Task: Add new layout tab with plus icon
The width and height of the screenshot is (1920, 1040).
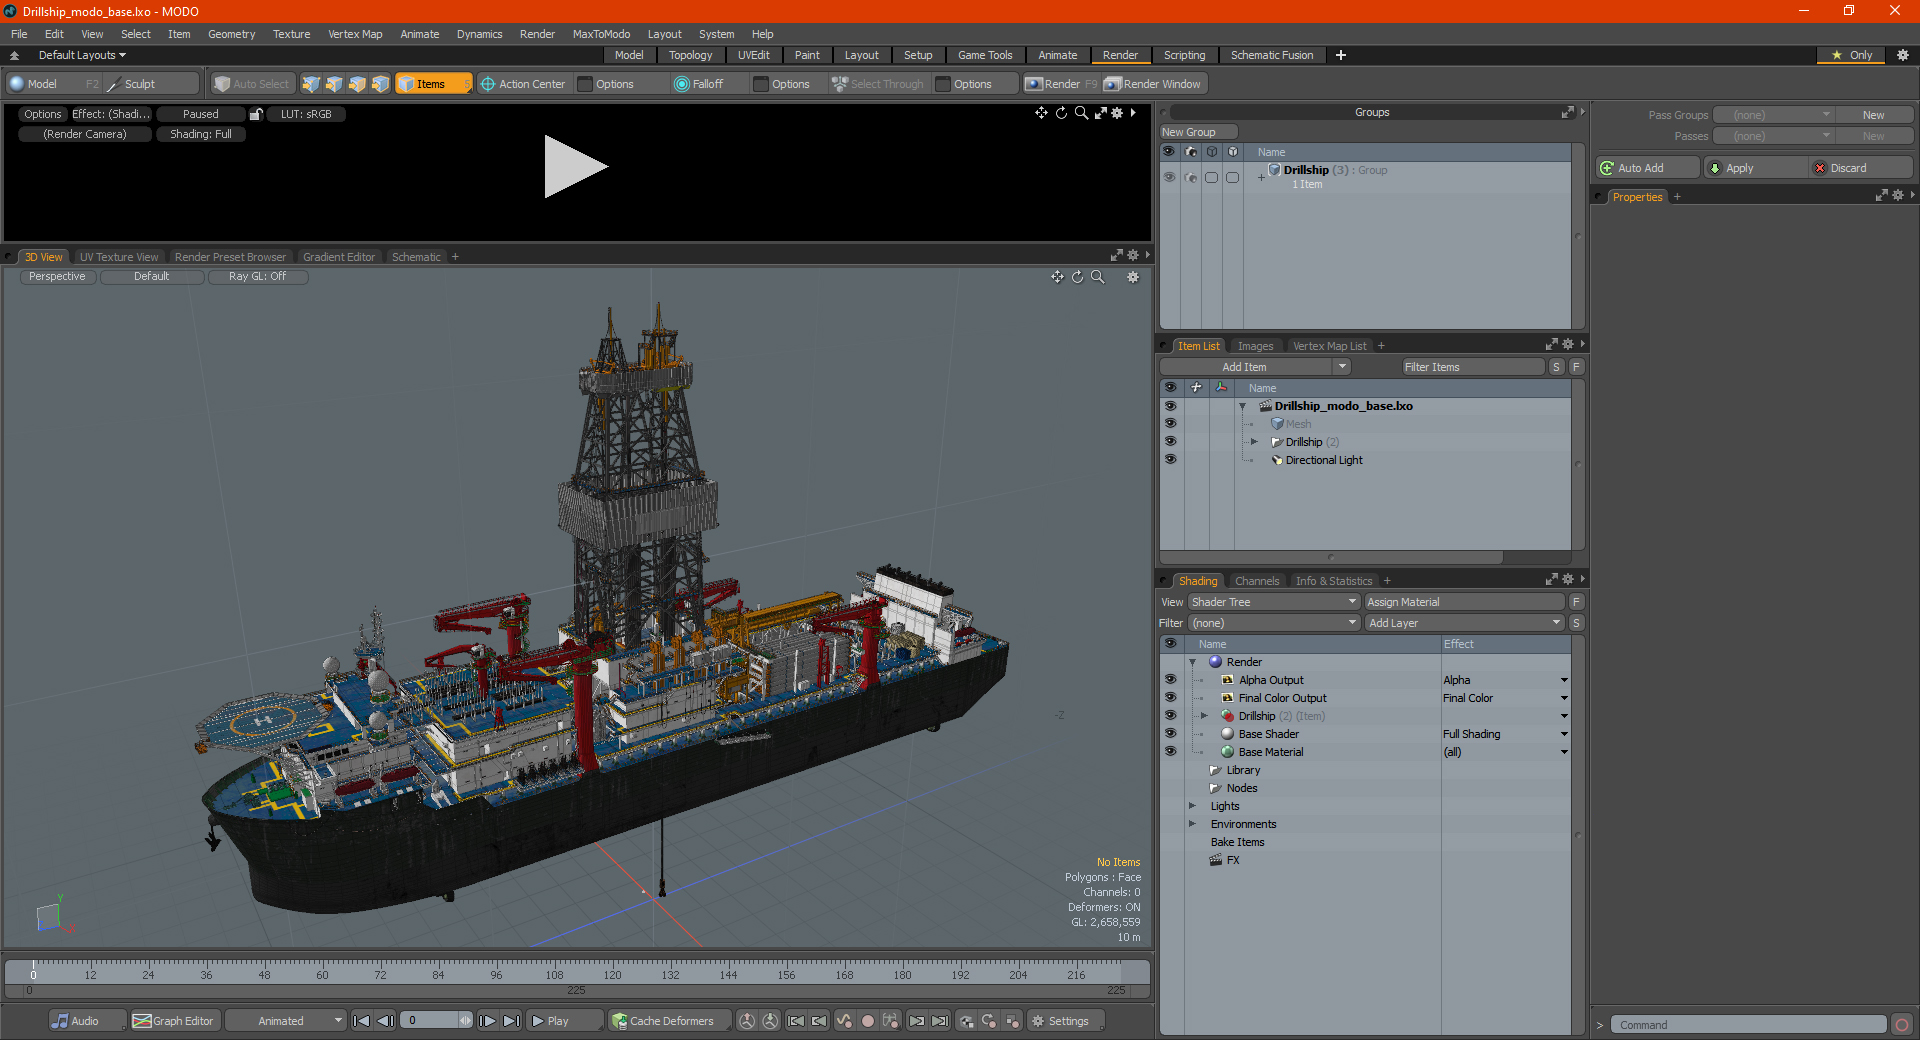Action: pos(1341,55)
